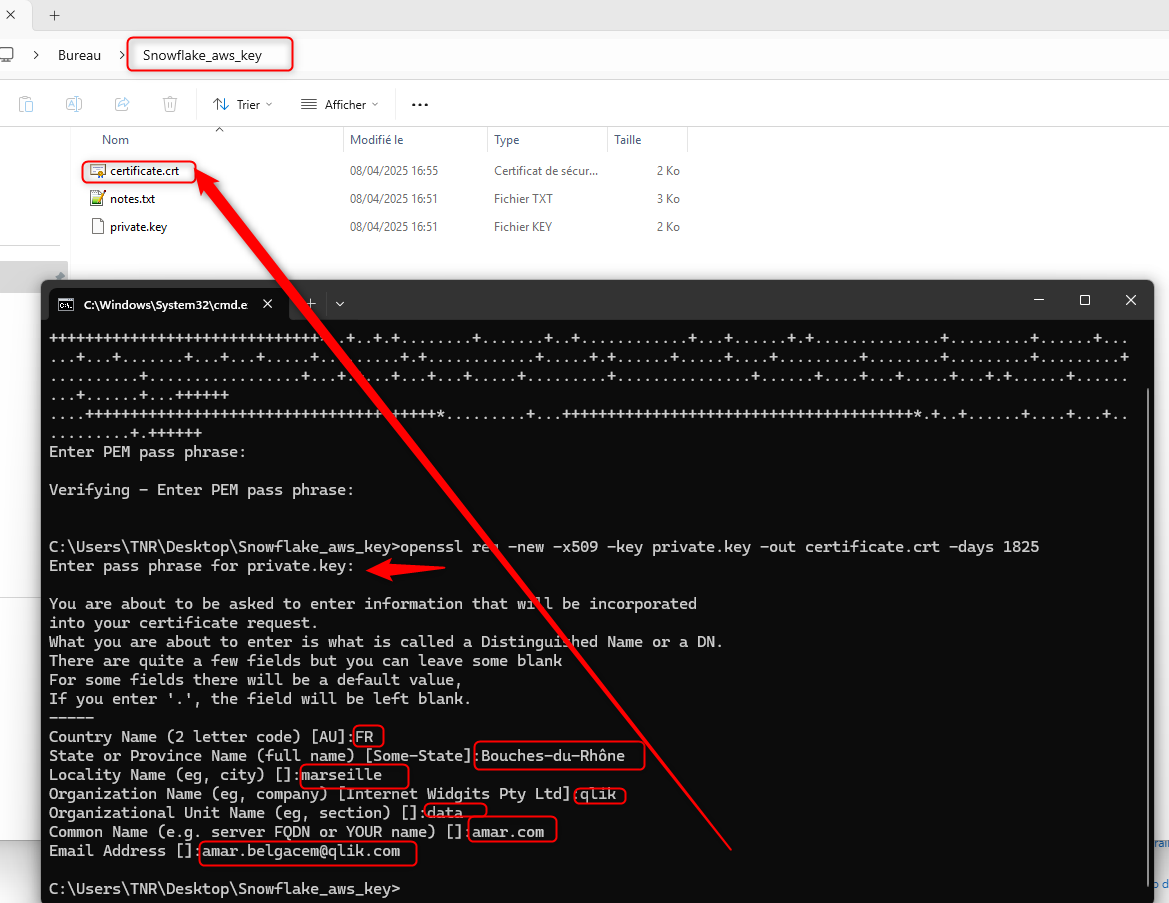Click the notes.txt file icon
The height and width of the screenshot is (903, 1169).
97,199
